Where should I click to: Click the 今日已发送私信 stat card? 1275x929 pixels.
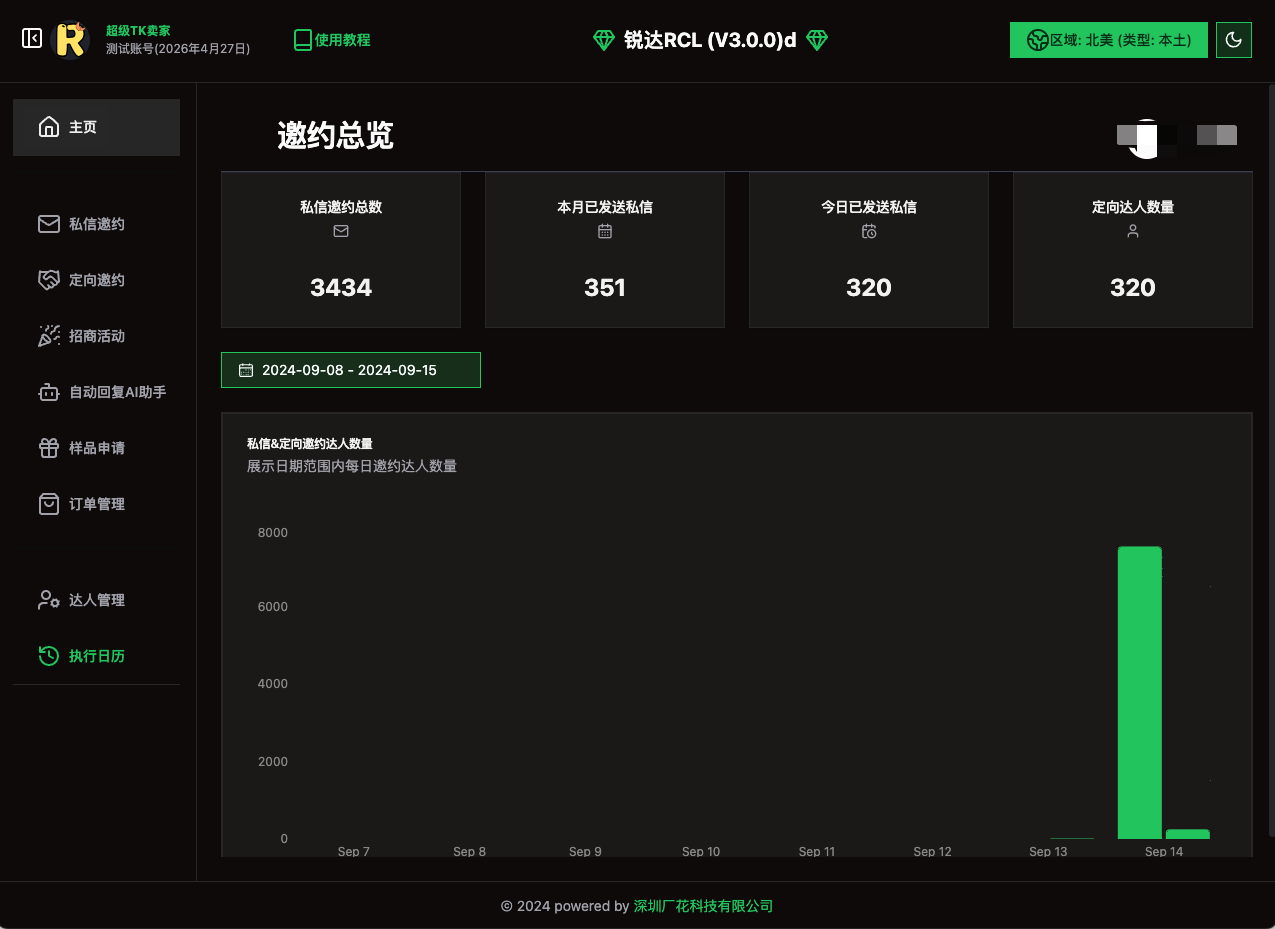coord(868,250)
